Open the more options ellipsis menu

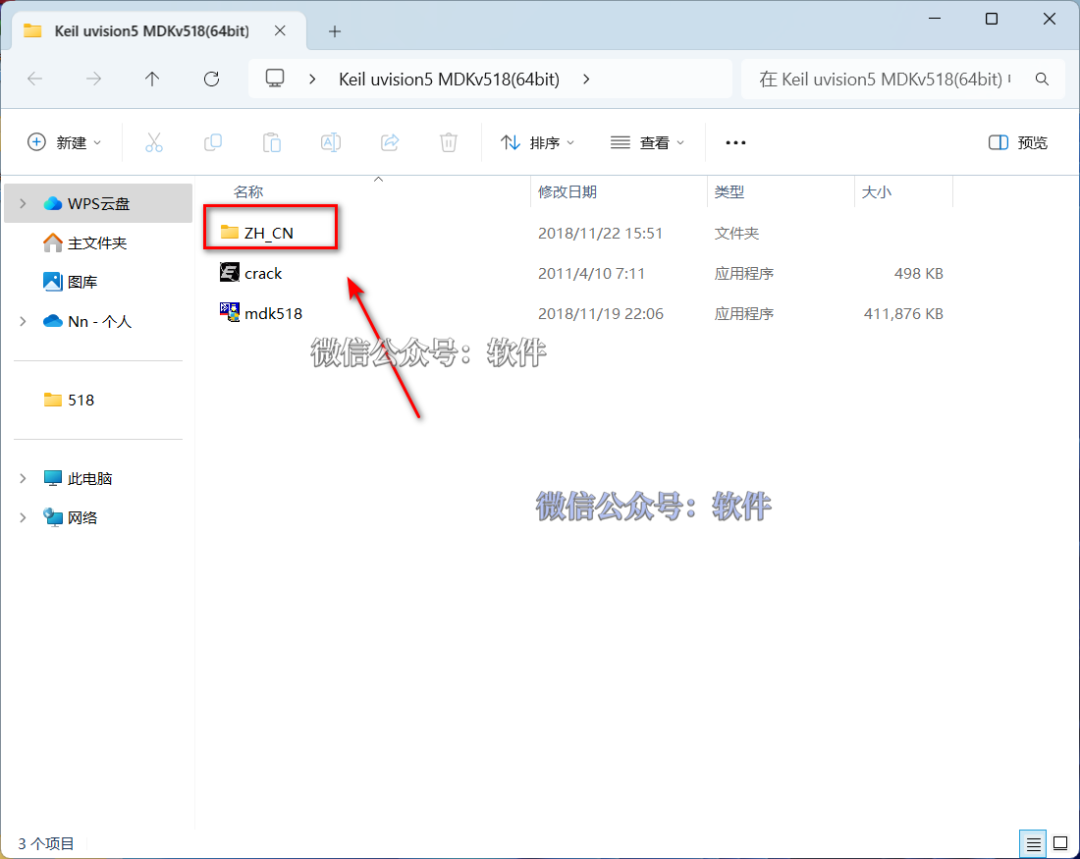[x=736, y=143]
